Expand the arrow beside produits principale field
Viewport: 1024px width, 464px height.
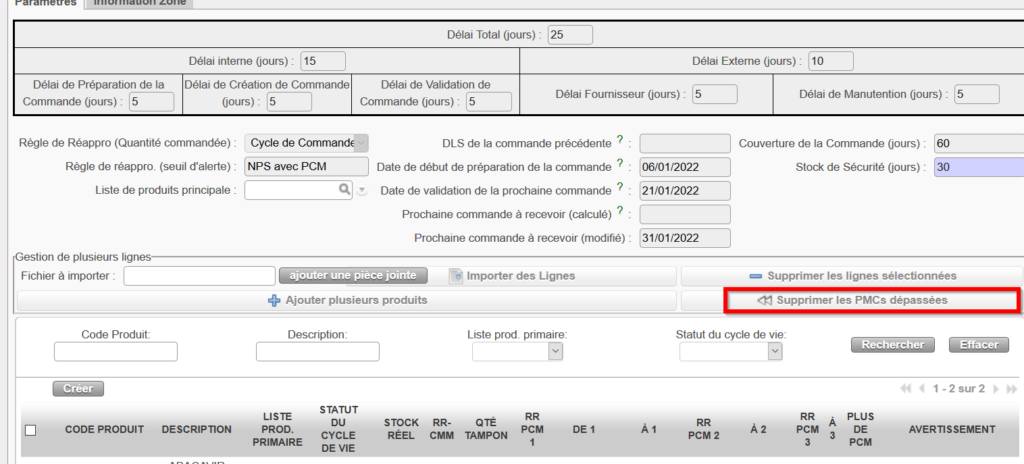[362, 191]
